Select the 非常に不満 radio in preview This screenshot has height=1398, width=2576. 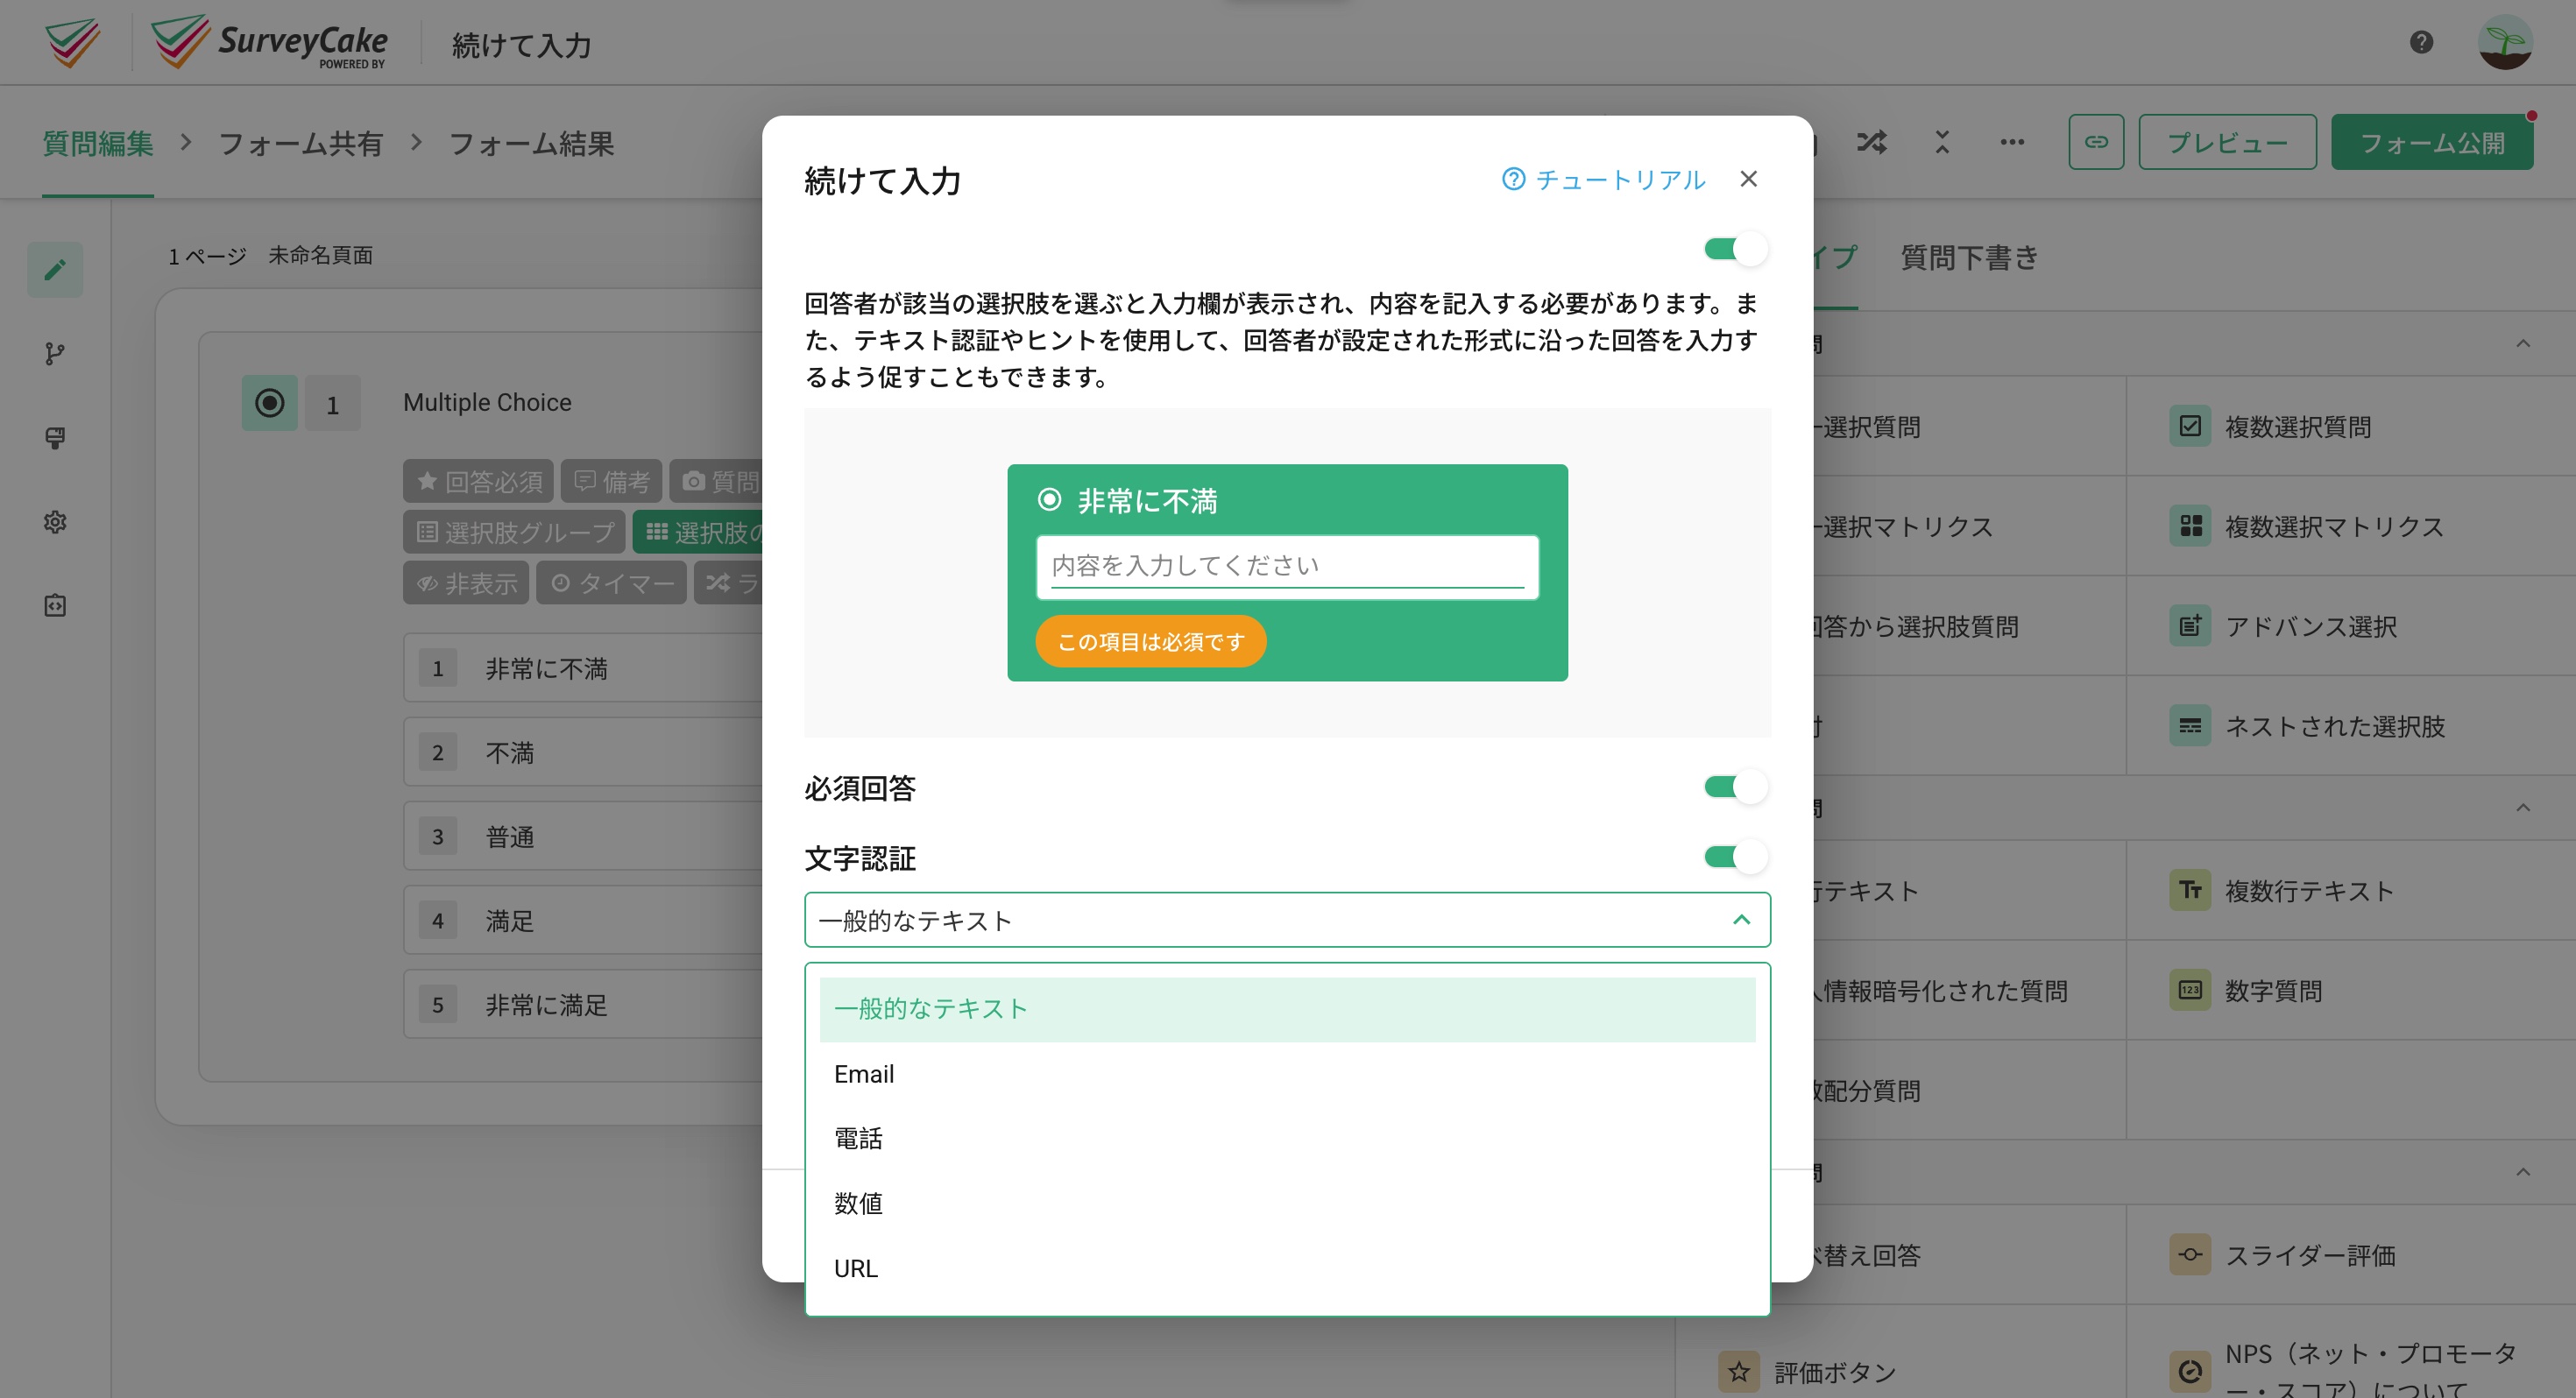click(1049, 499)
